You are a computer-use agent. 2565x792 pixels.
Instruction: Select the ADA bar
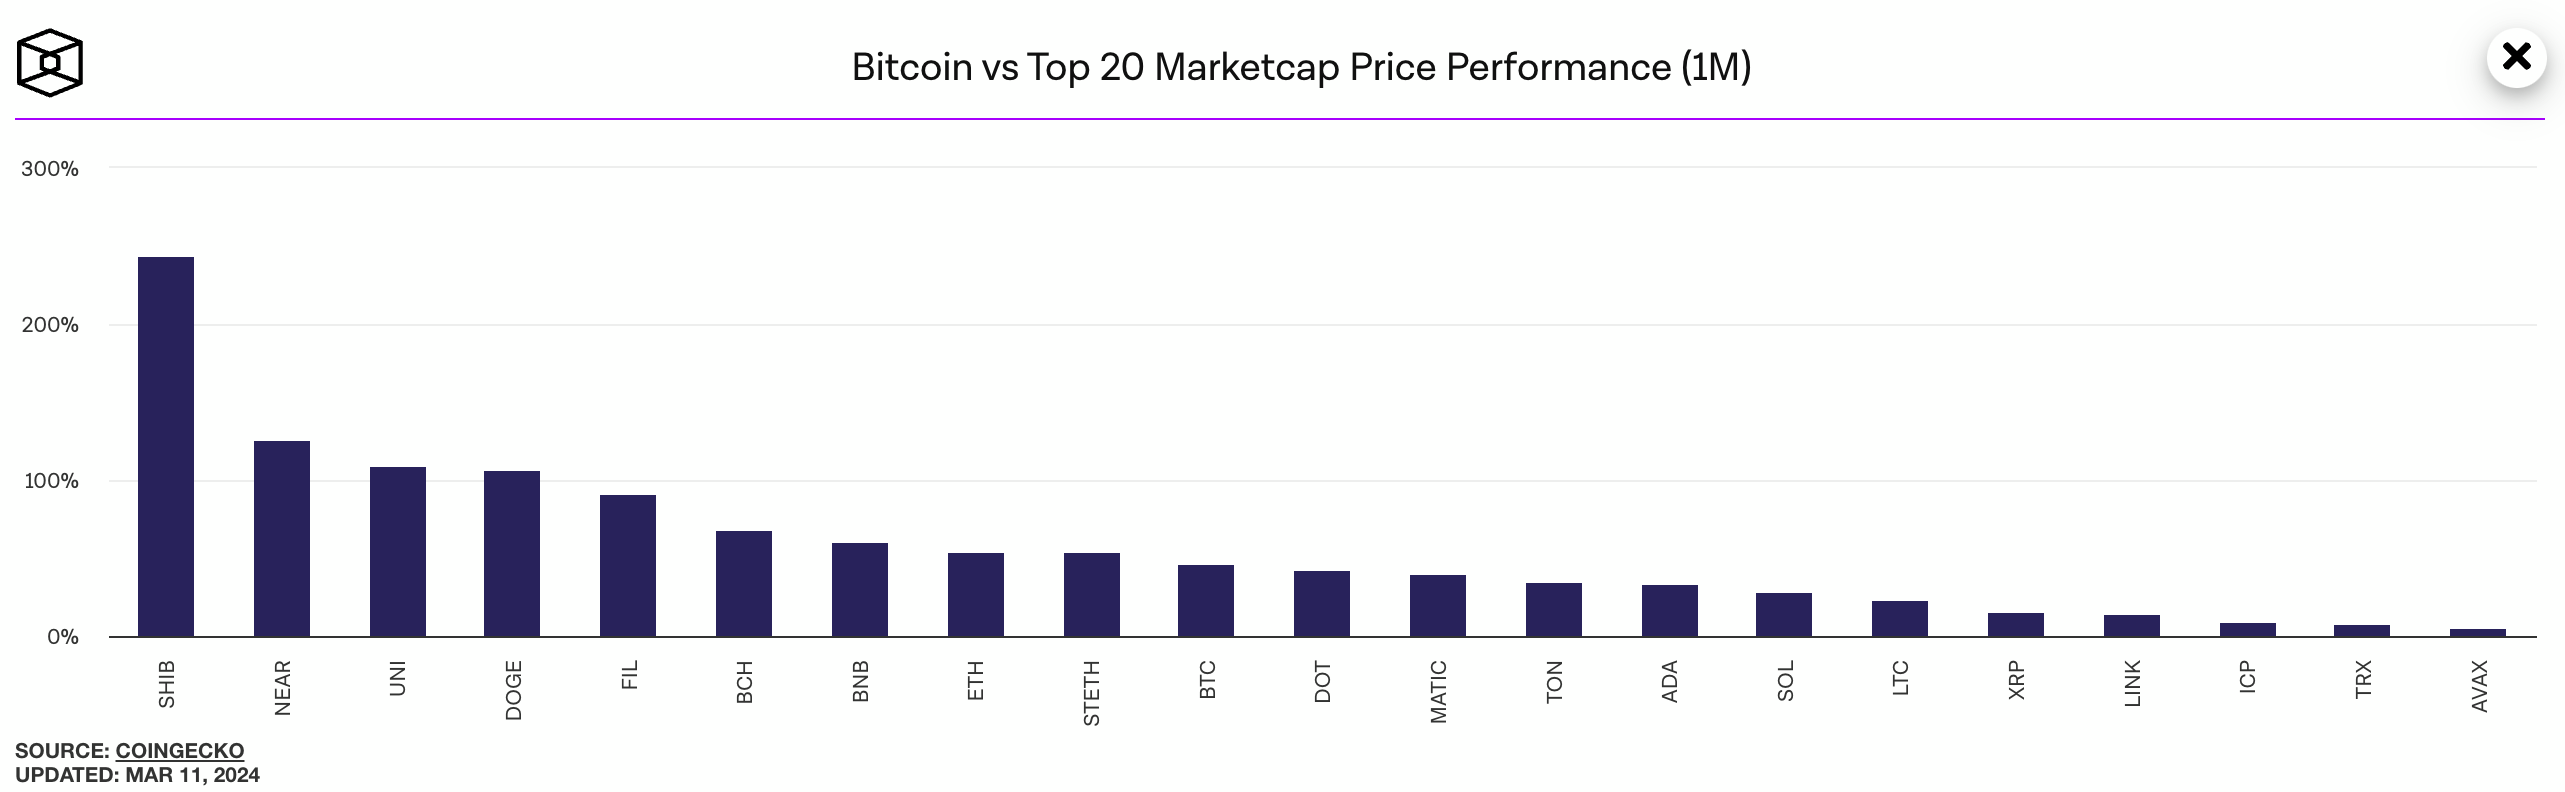(x=1670, y=611)
